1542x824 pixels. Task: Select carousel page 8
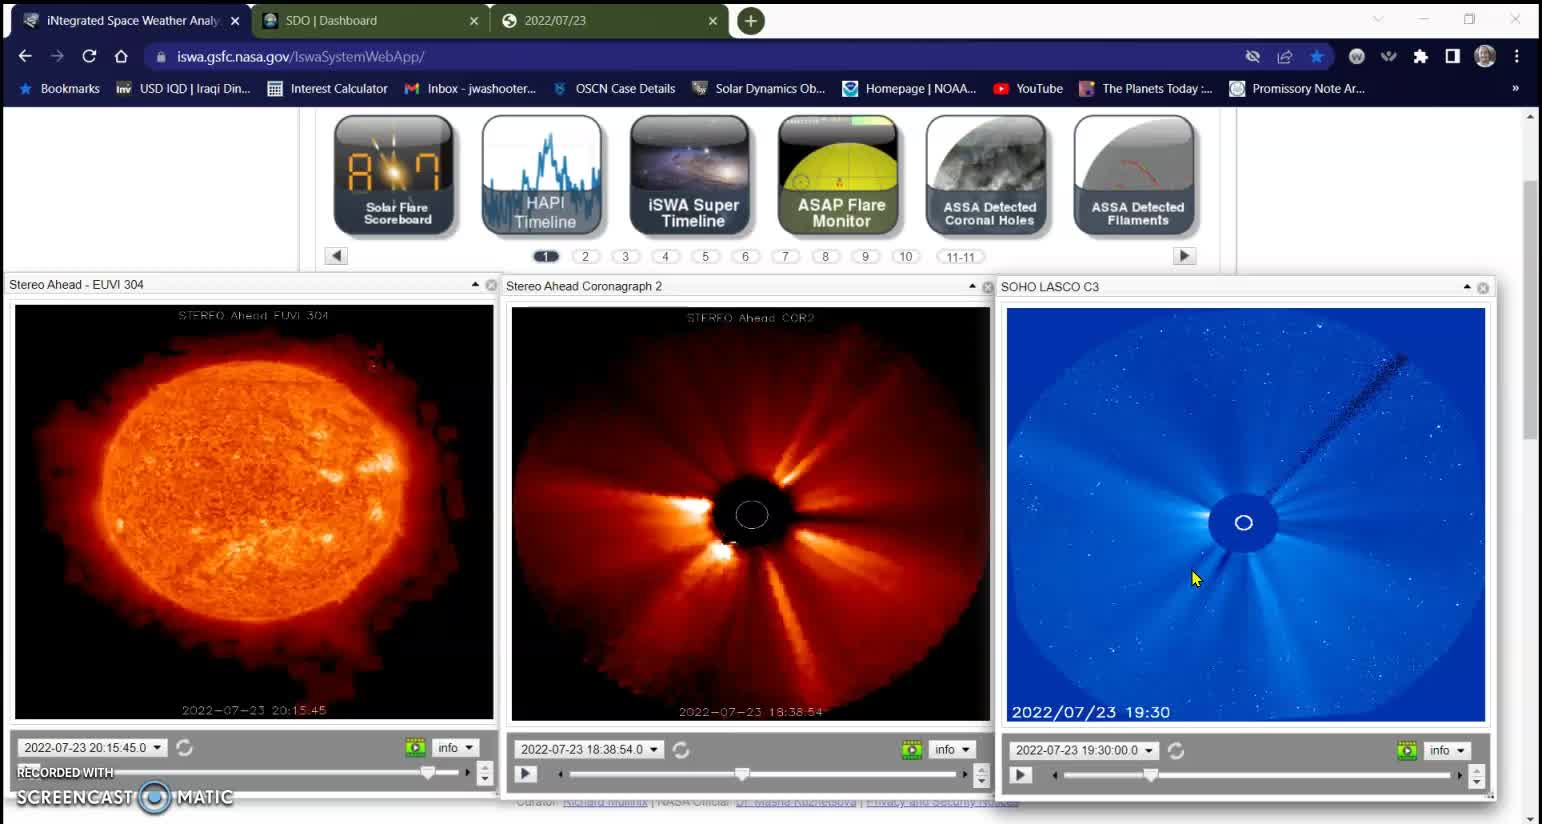tap(826, 257)
